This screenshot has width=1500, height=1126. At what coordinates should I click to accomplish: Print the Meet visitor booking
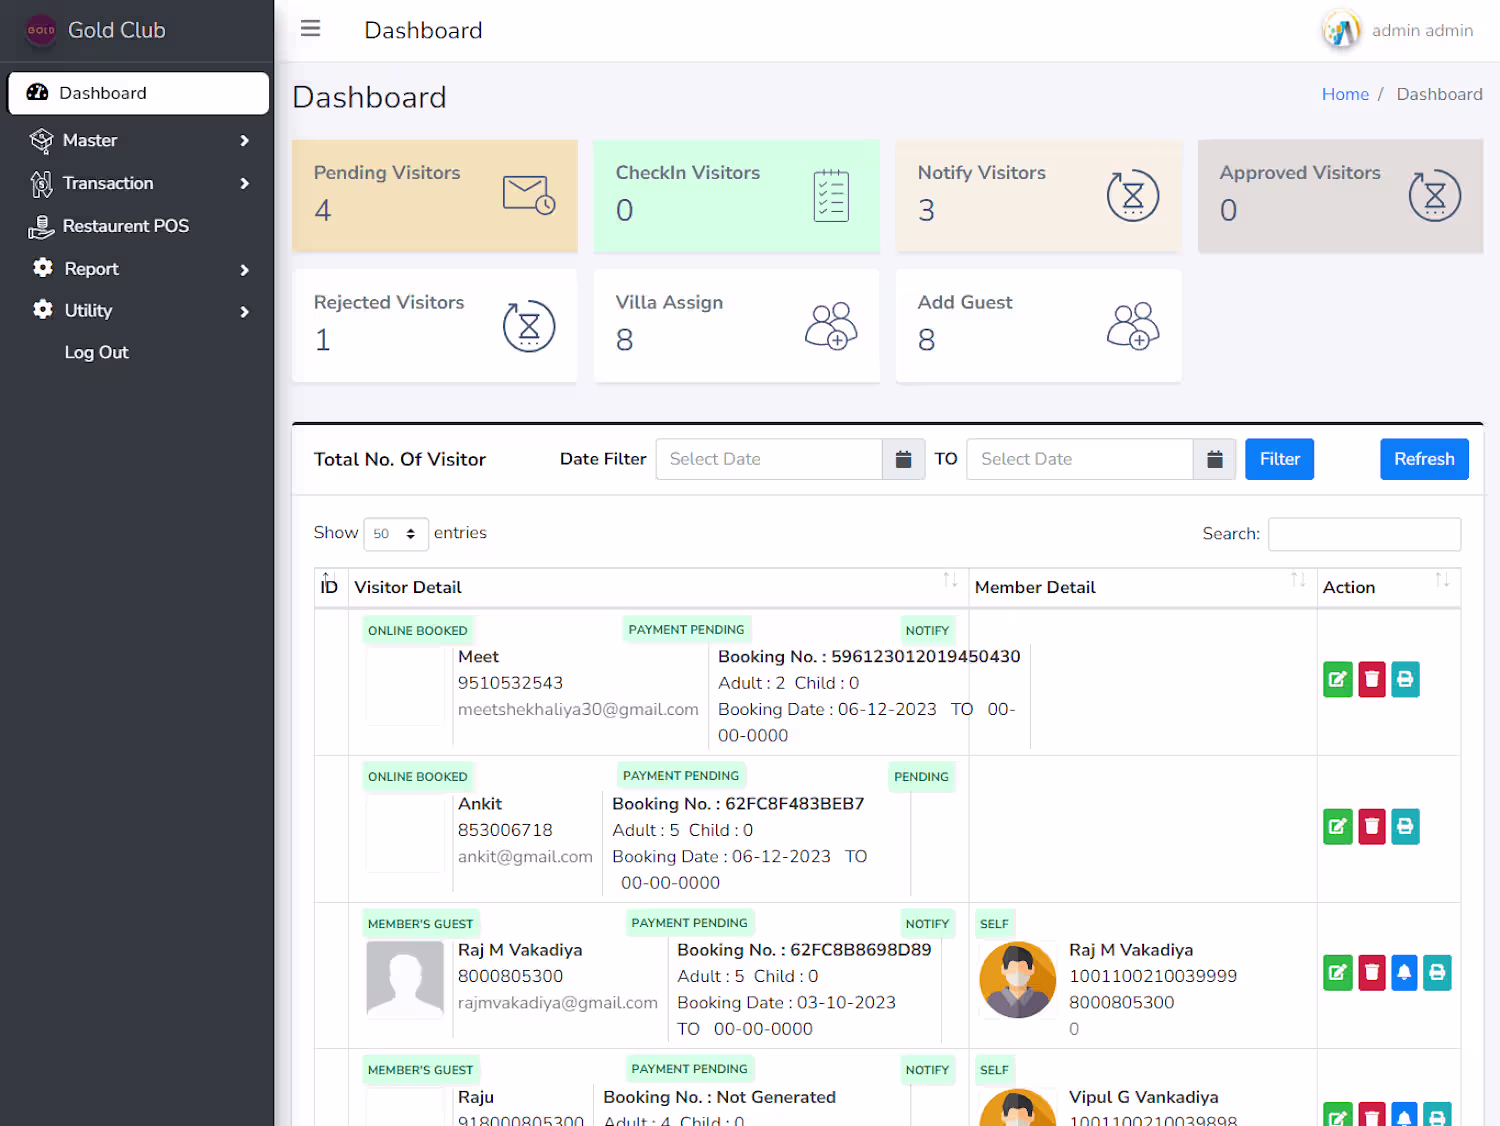click(x=1405, y=680)
